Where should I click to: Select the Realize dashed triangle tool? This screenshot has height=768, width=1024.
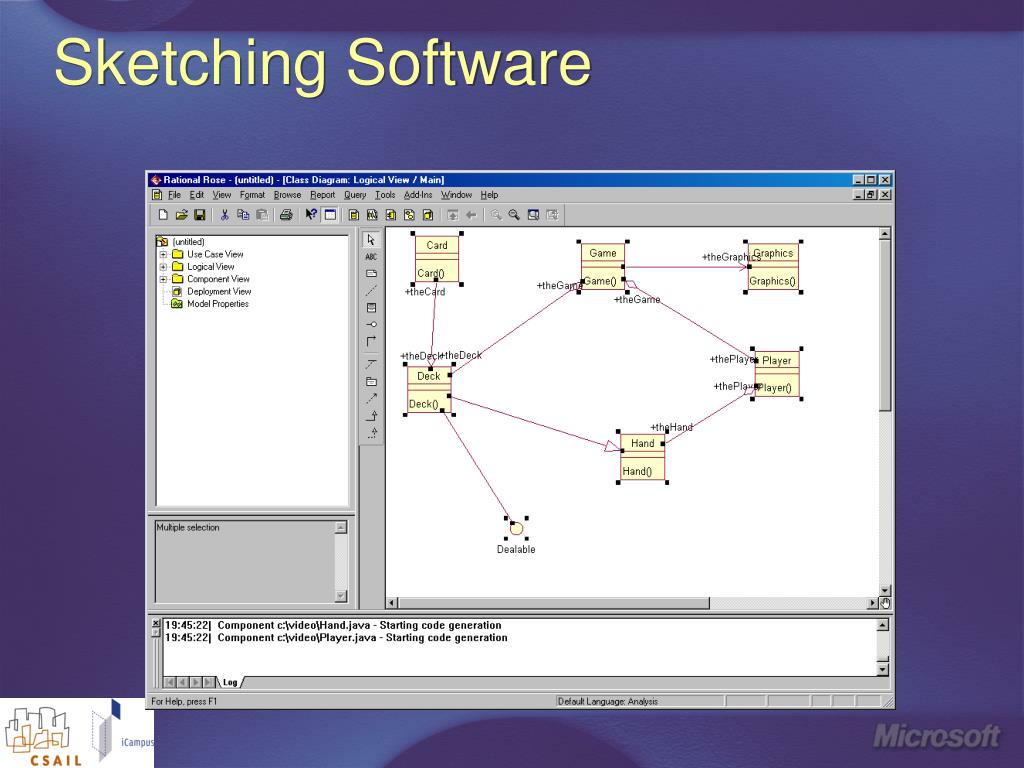click(371, 432)
